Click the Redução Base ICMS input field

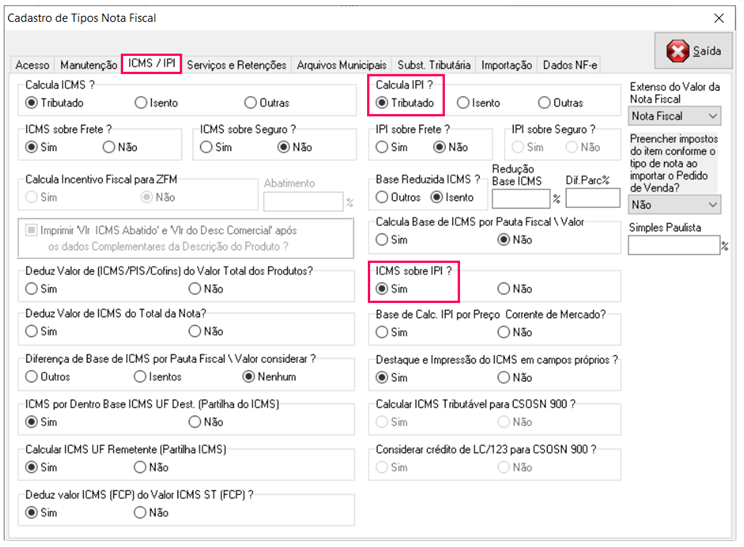[x=521, y=197]
